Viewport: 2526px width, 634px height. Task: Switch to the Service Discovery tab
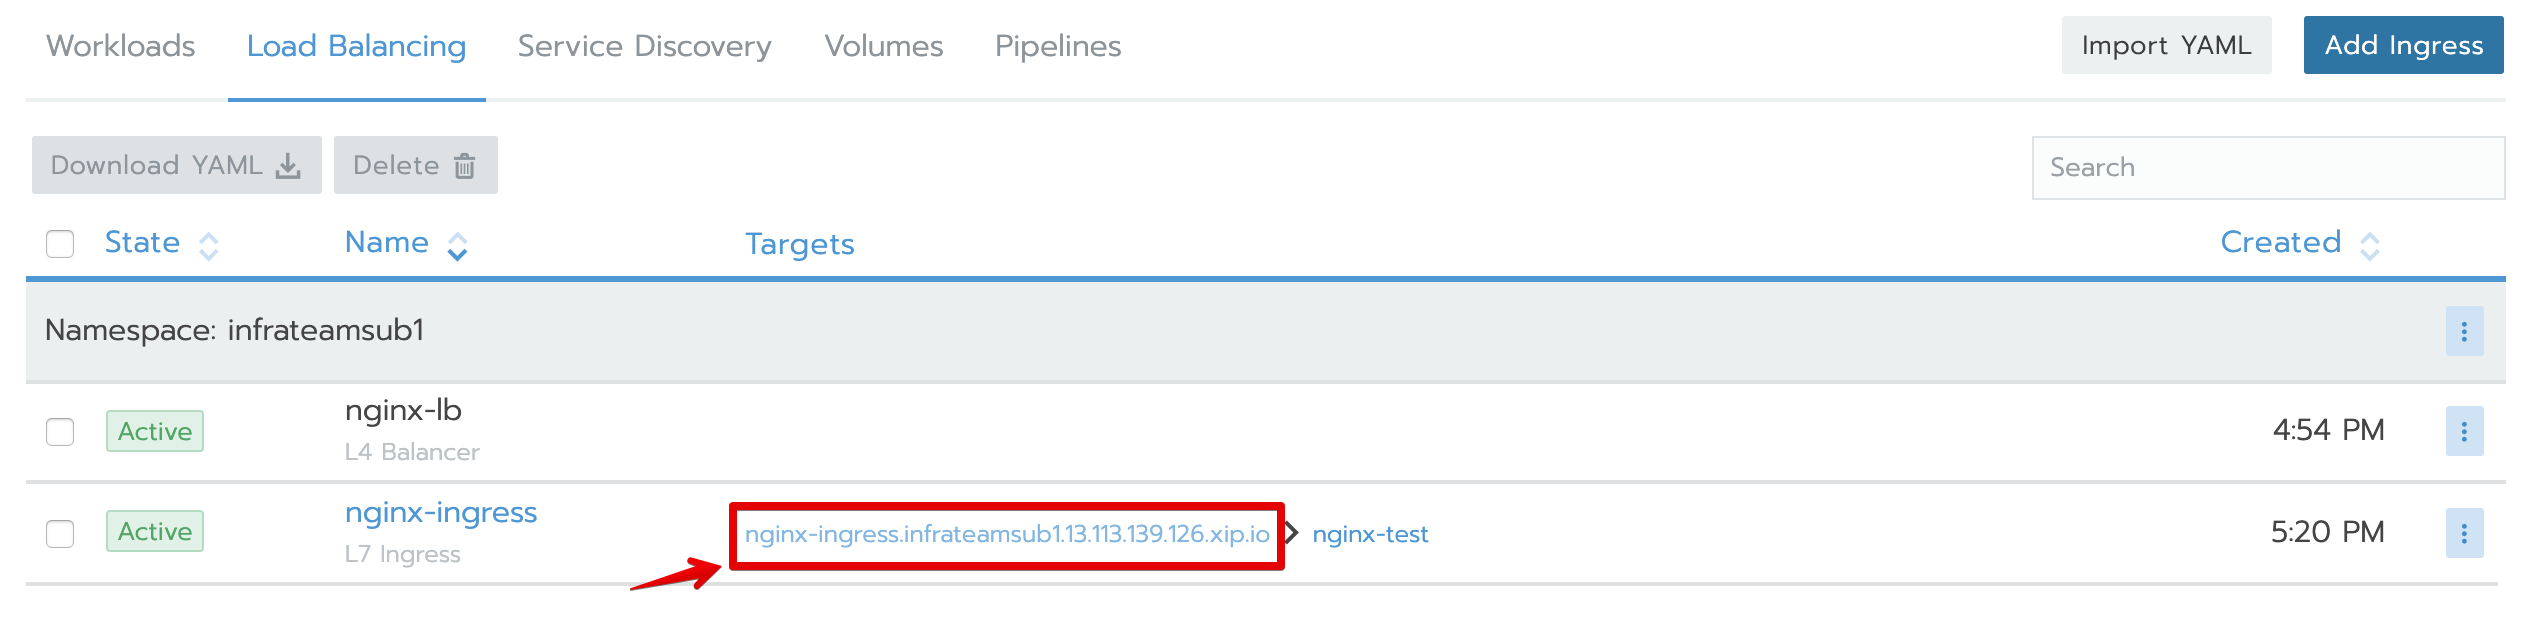pos(644,46)
